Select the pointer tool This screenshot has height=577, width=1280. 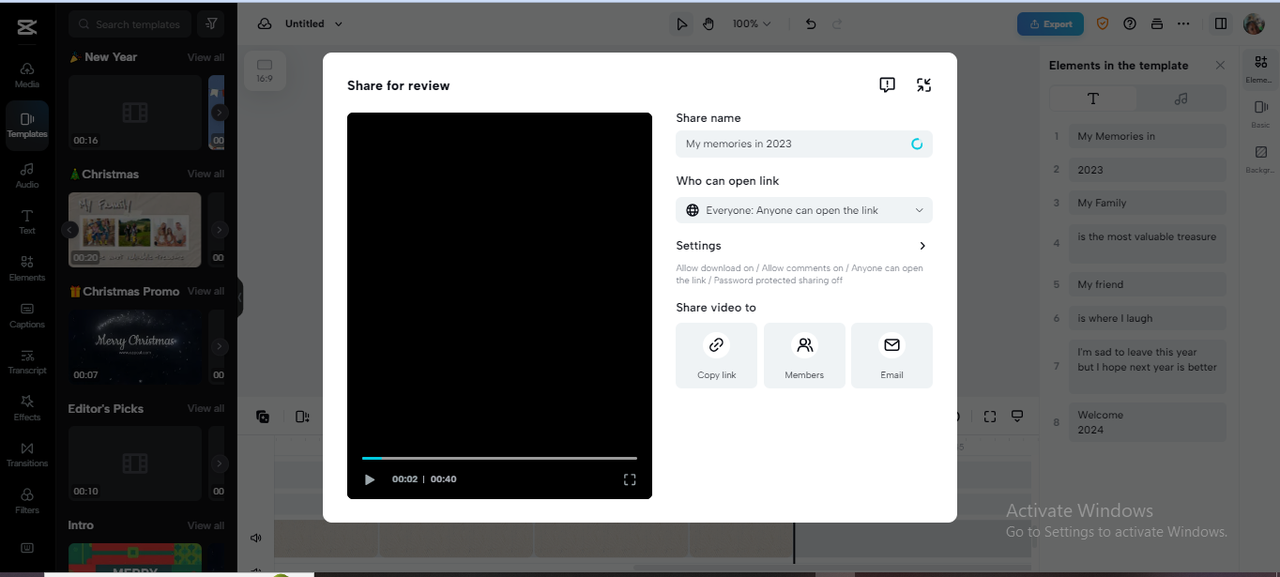(682, 24)
